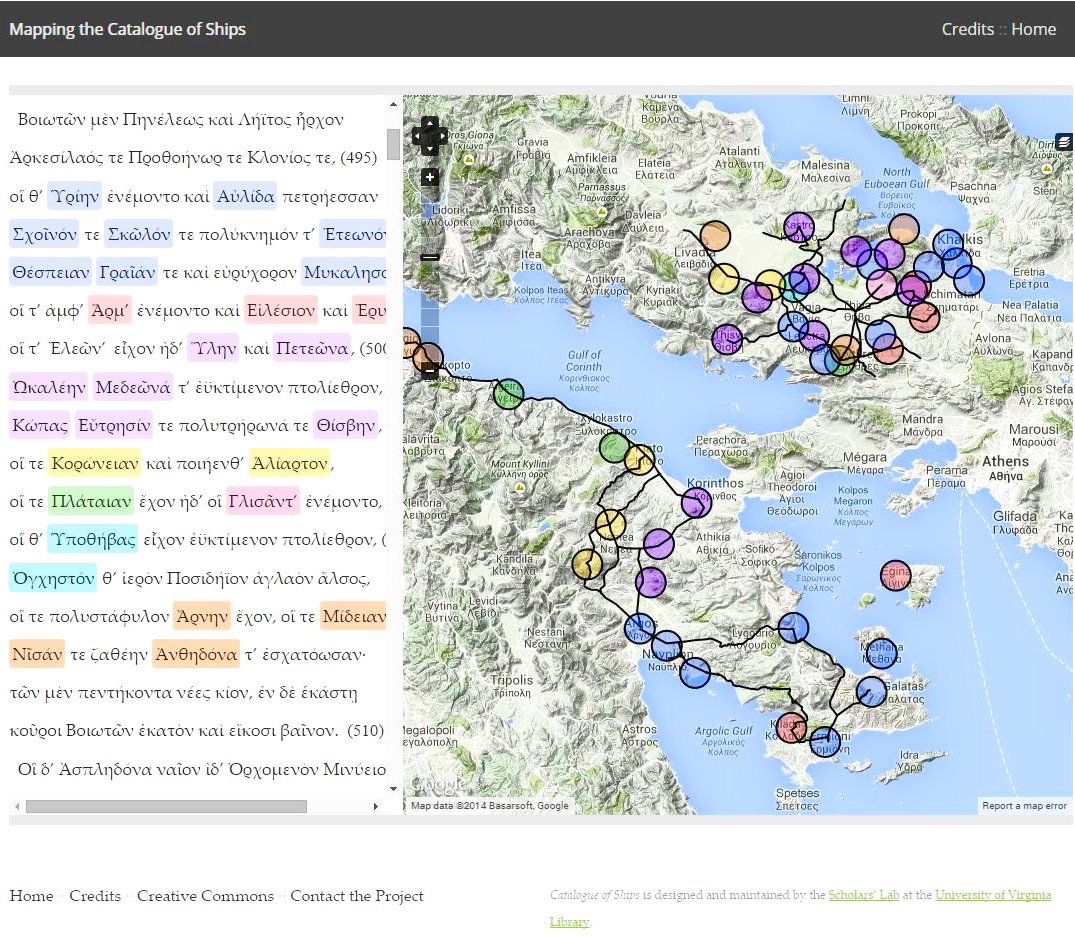Click the red Egina marker on the map
Screen dimensions: 1075x938
[x=895, y=577]
